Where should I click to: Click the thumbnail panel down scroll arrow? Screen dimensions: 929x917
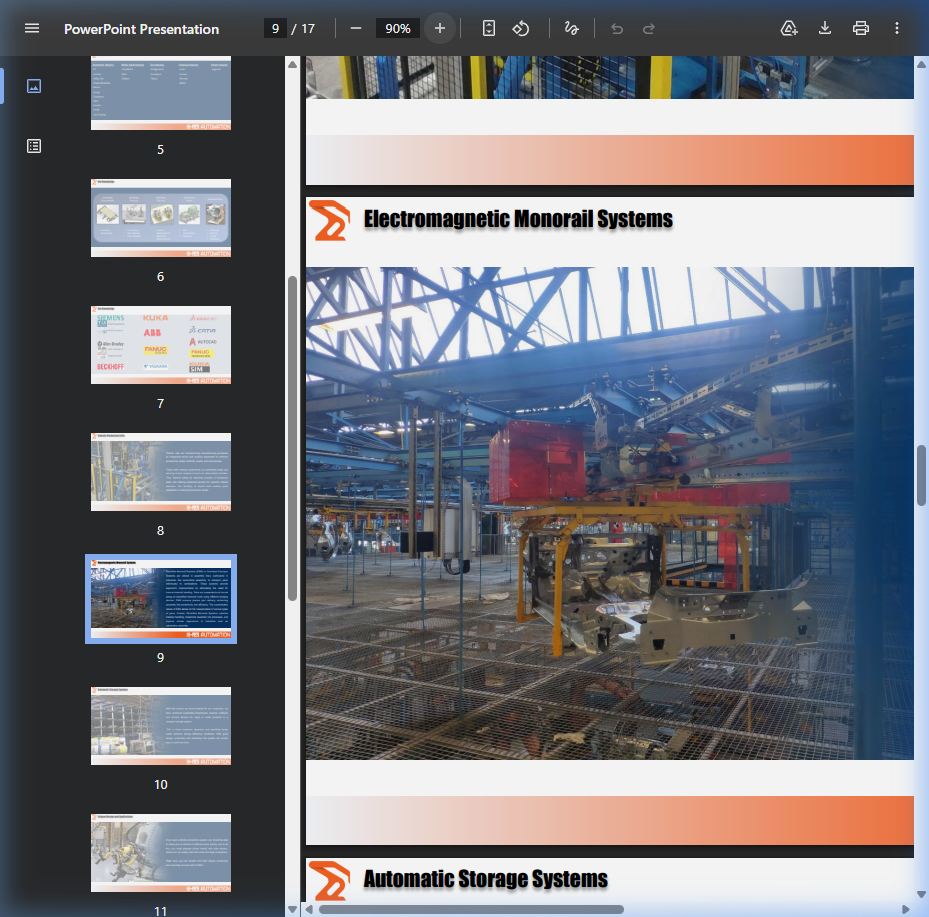(292, 909)
